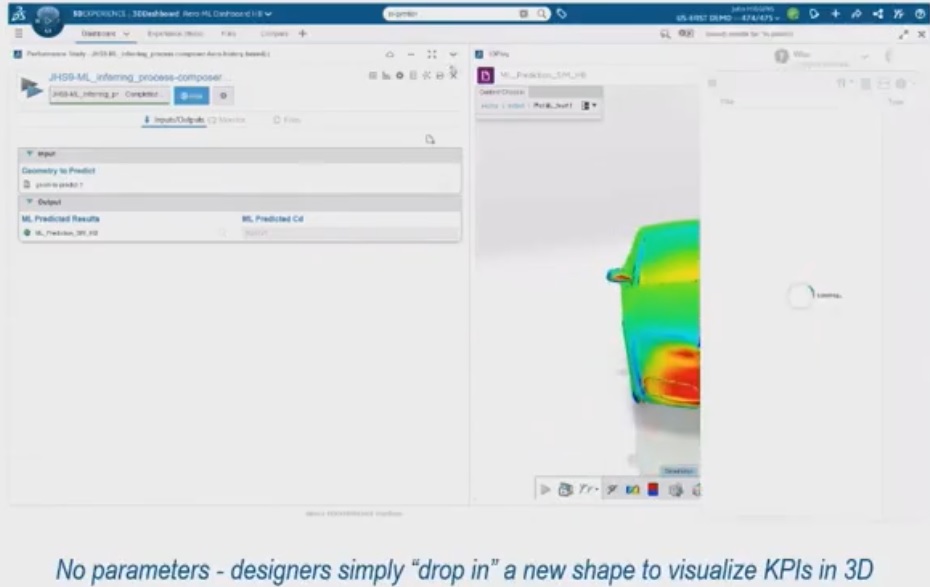This screenshot has height=587, width=930.
Task: Click the magnifier search icon in search bar
Action: (x=542, y=14)
